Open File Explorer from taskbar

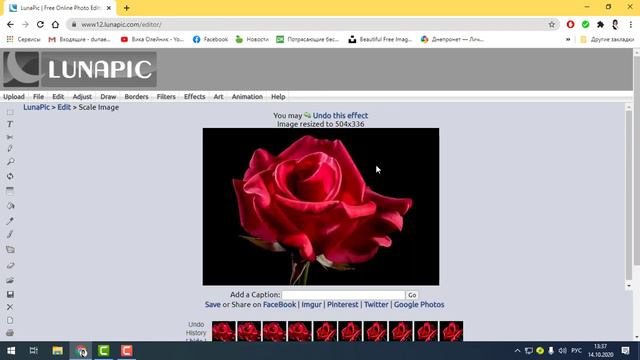click(x=57, y=351)
